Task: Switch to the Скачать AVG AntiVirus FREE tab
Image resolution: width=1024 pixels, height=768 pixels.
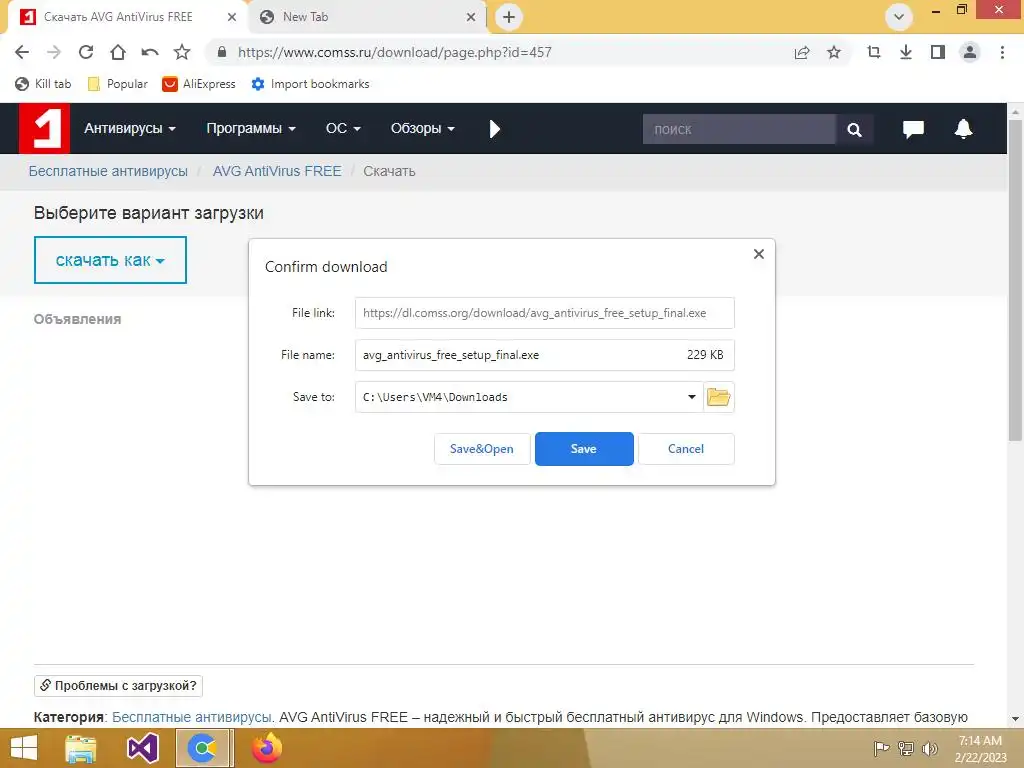Action: [x=118, y=17]
